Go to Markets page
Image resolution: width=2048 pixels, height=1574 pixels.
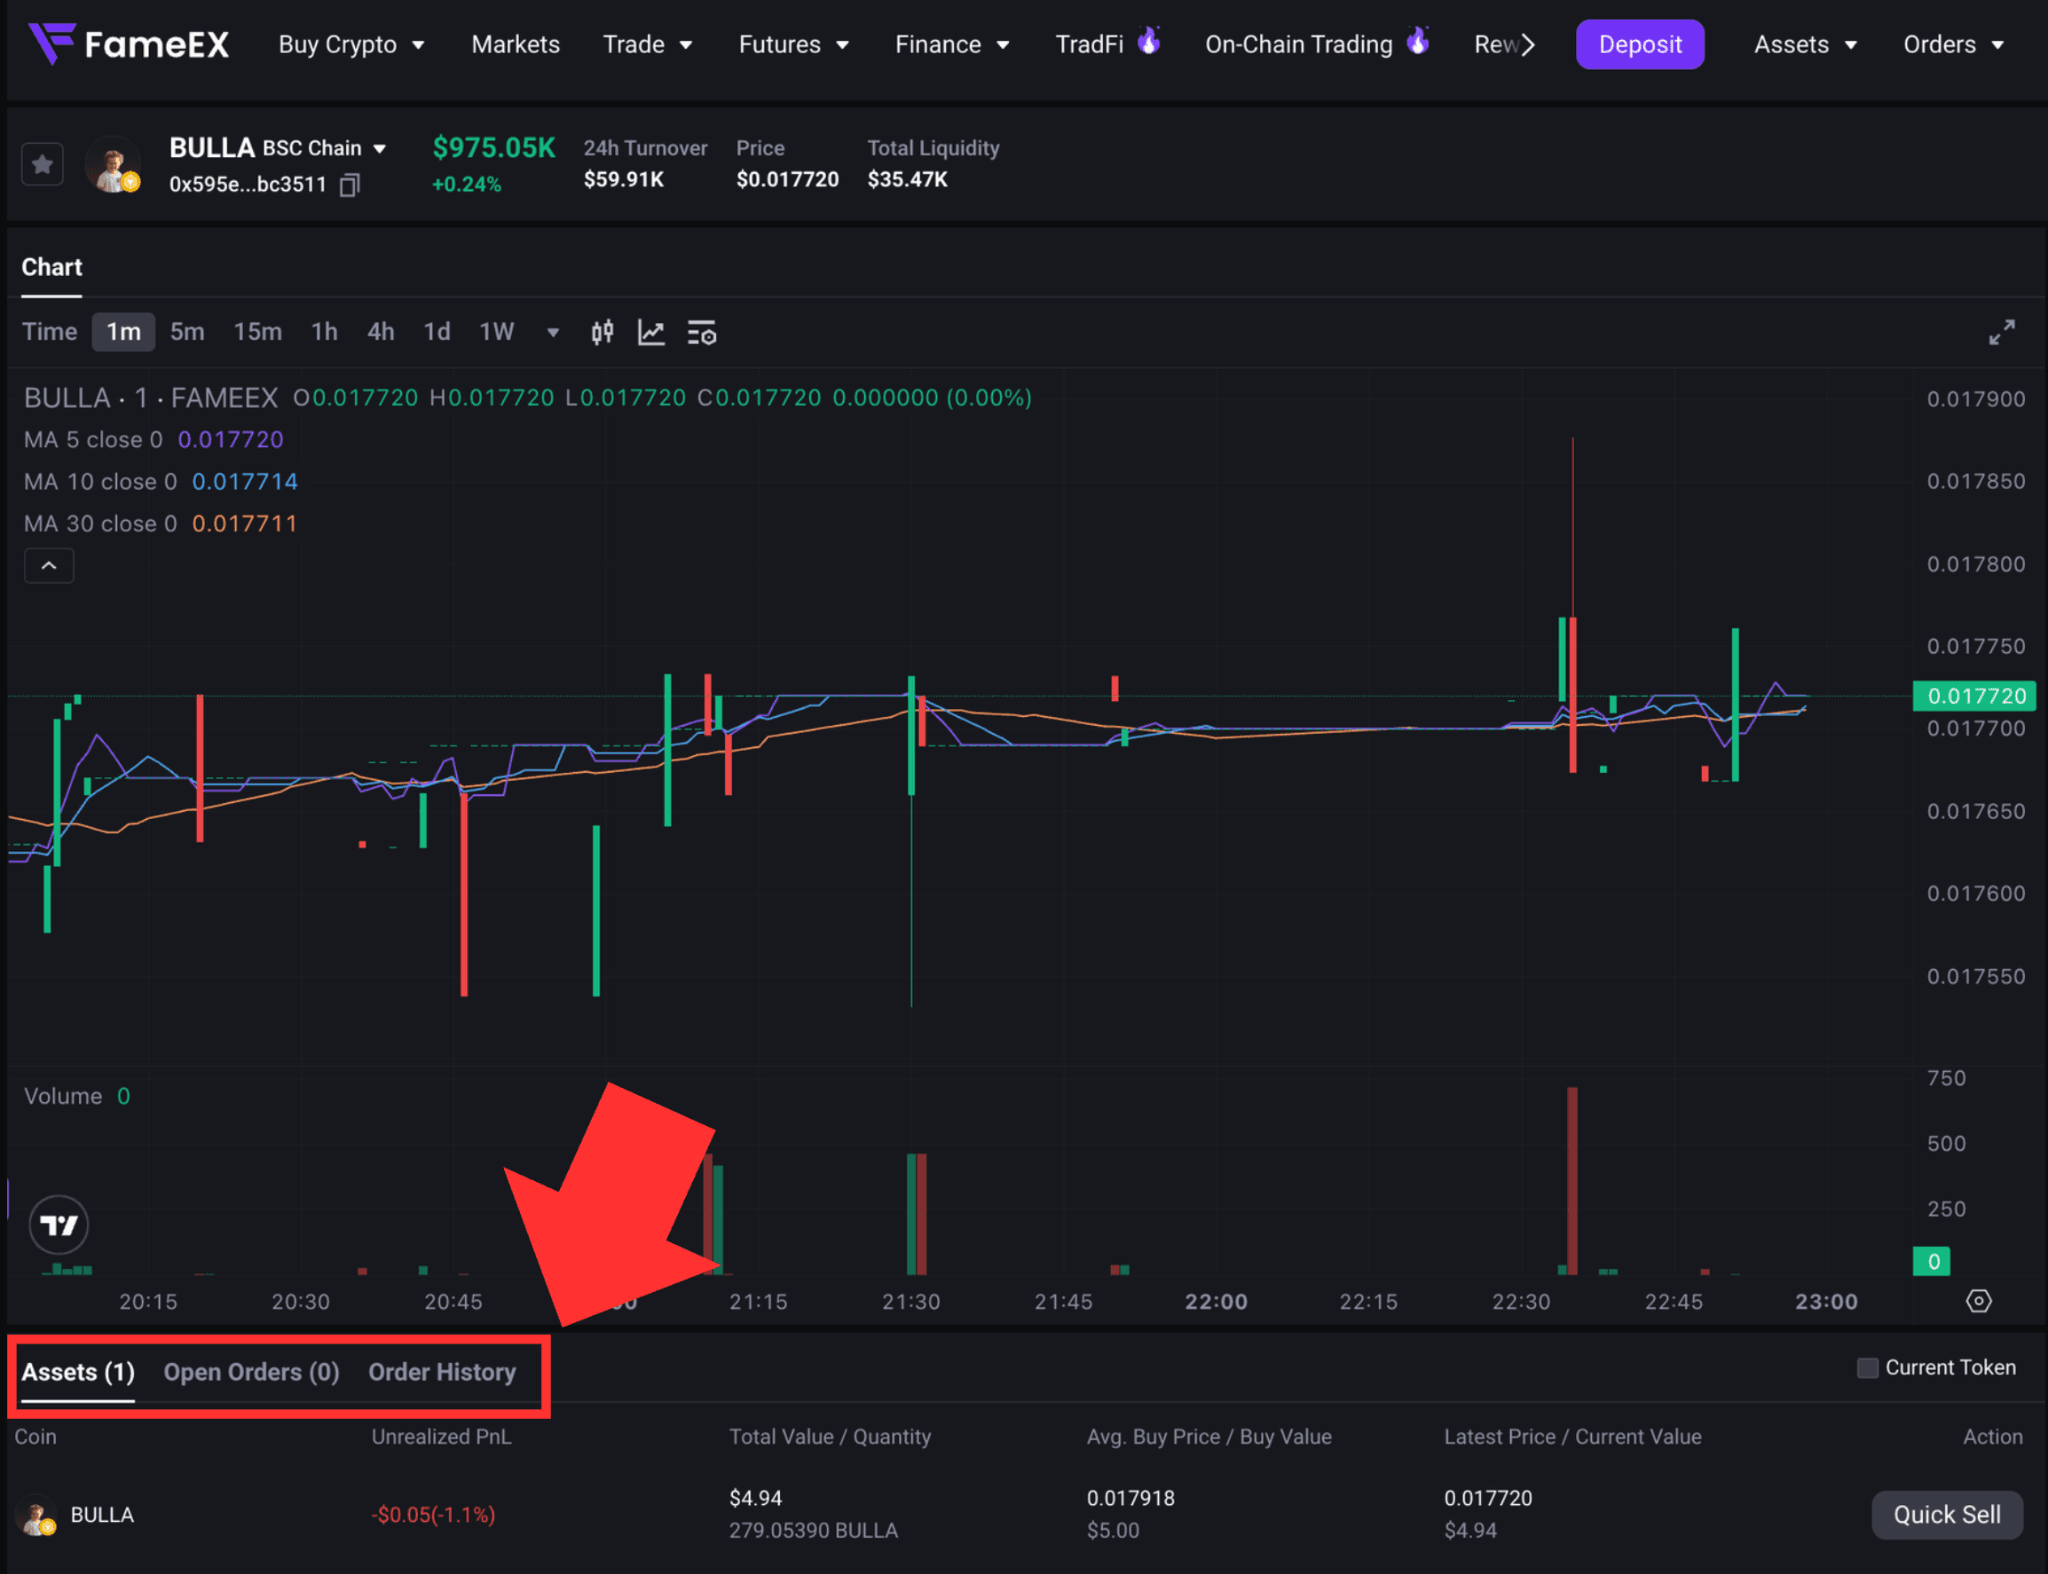(515, 44)
